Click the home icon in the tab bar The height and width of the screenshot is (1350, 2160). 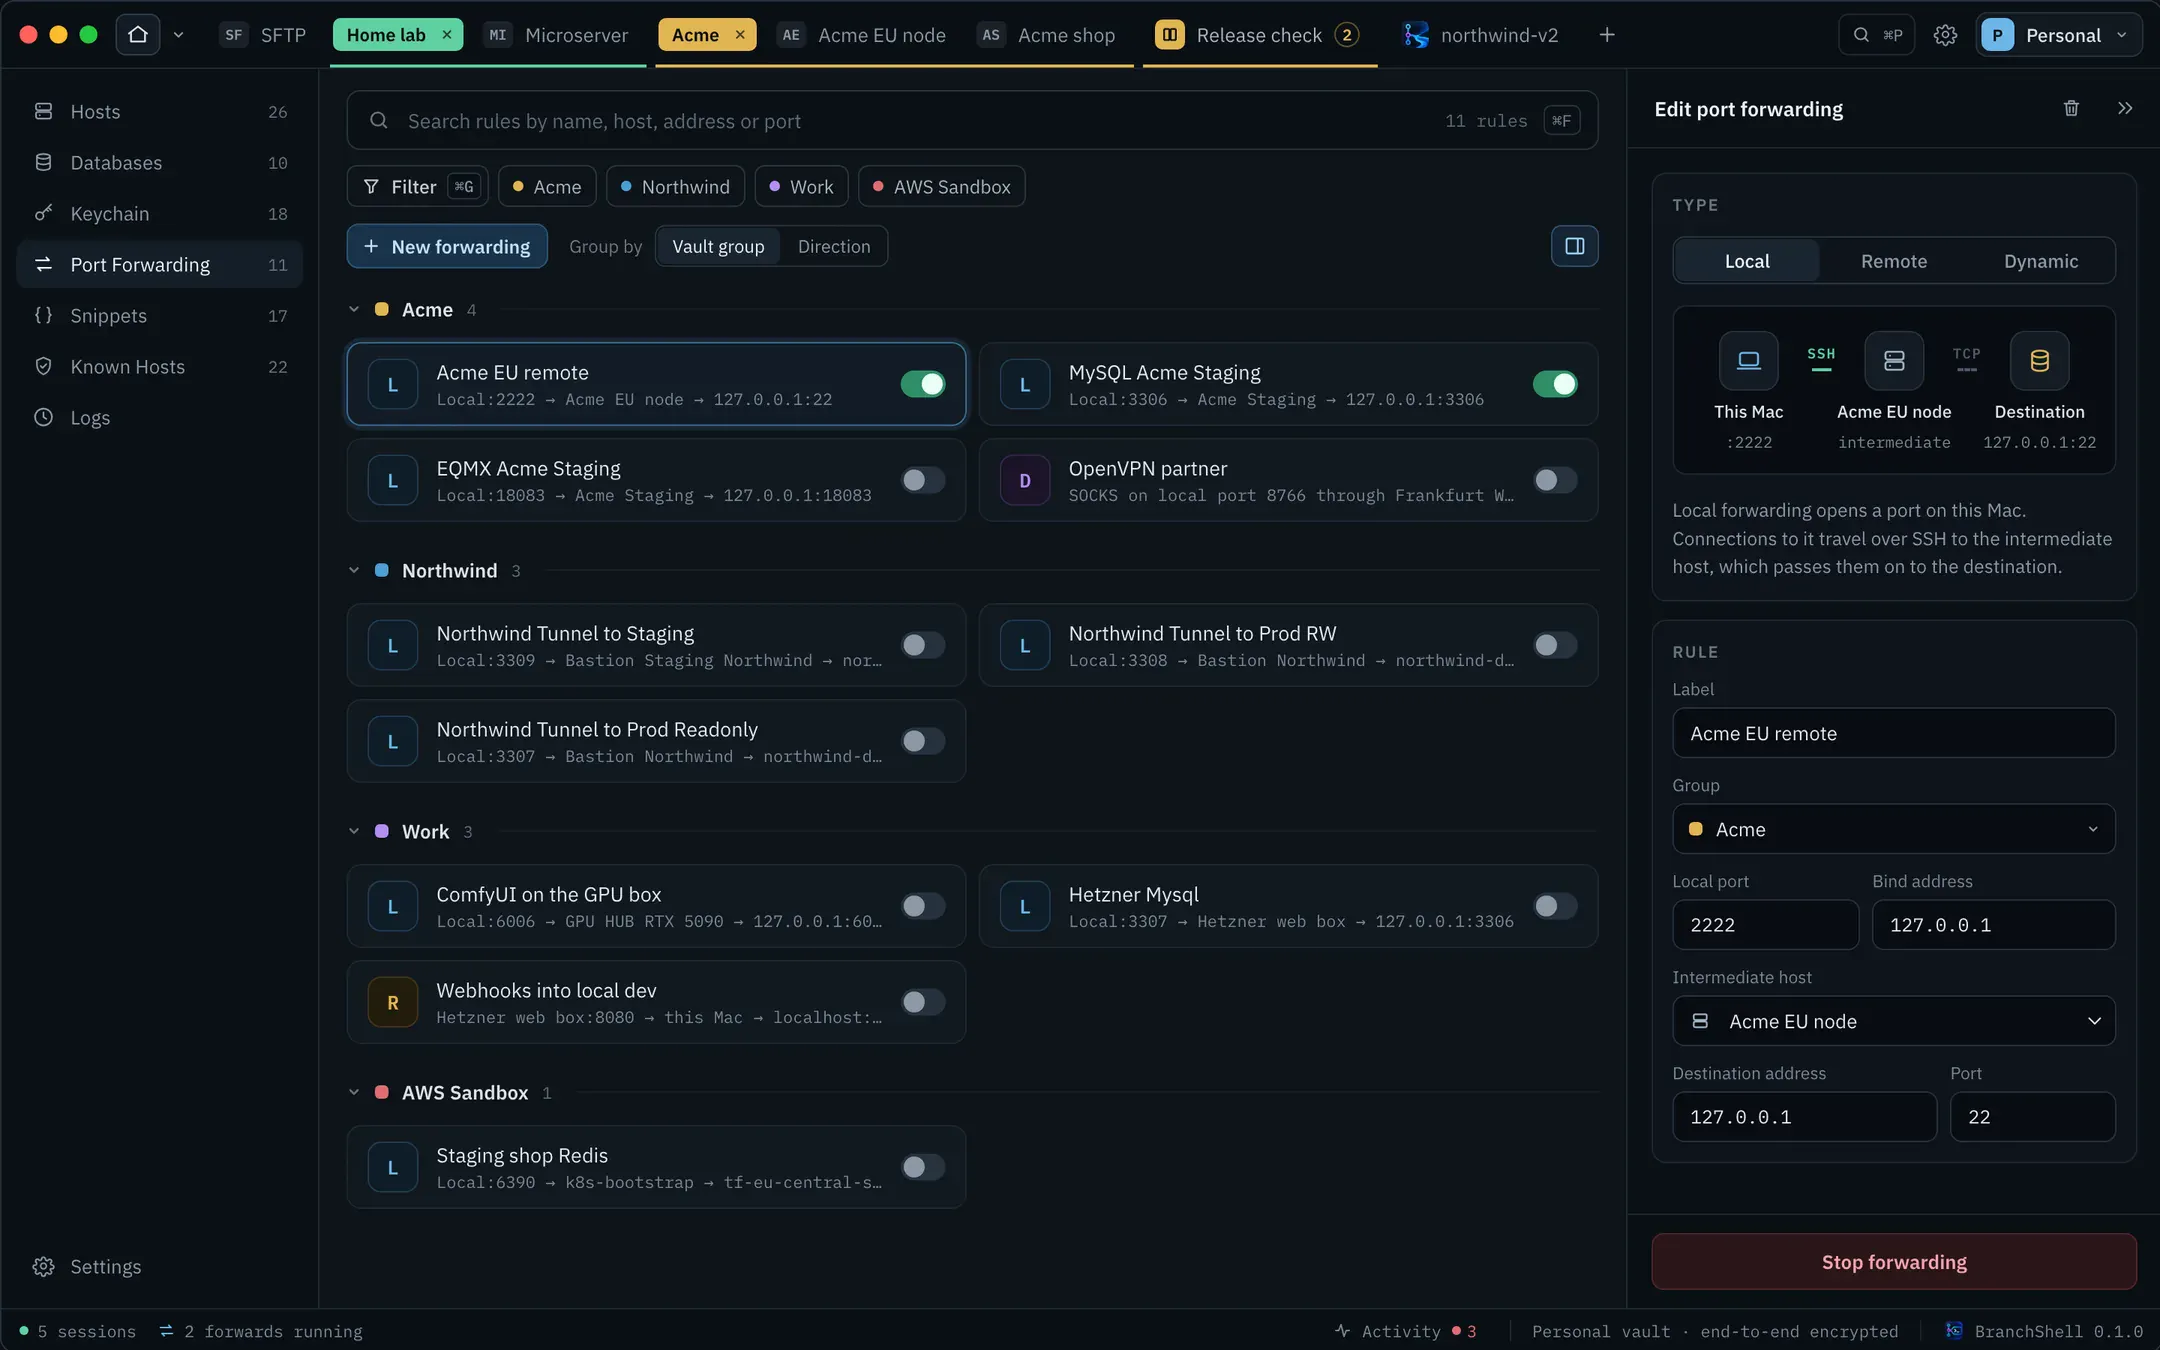pos(138,35)
